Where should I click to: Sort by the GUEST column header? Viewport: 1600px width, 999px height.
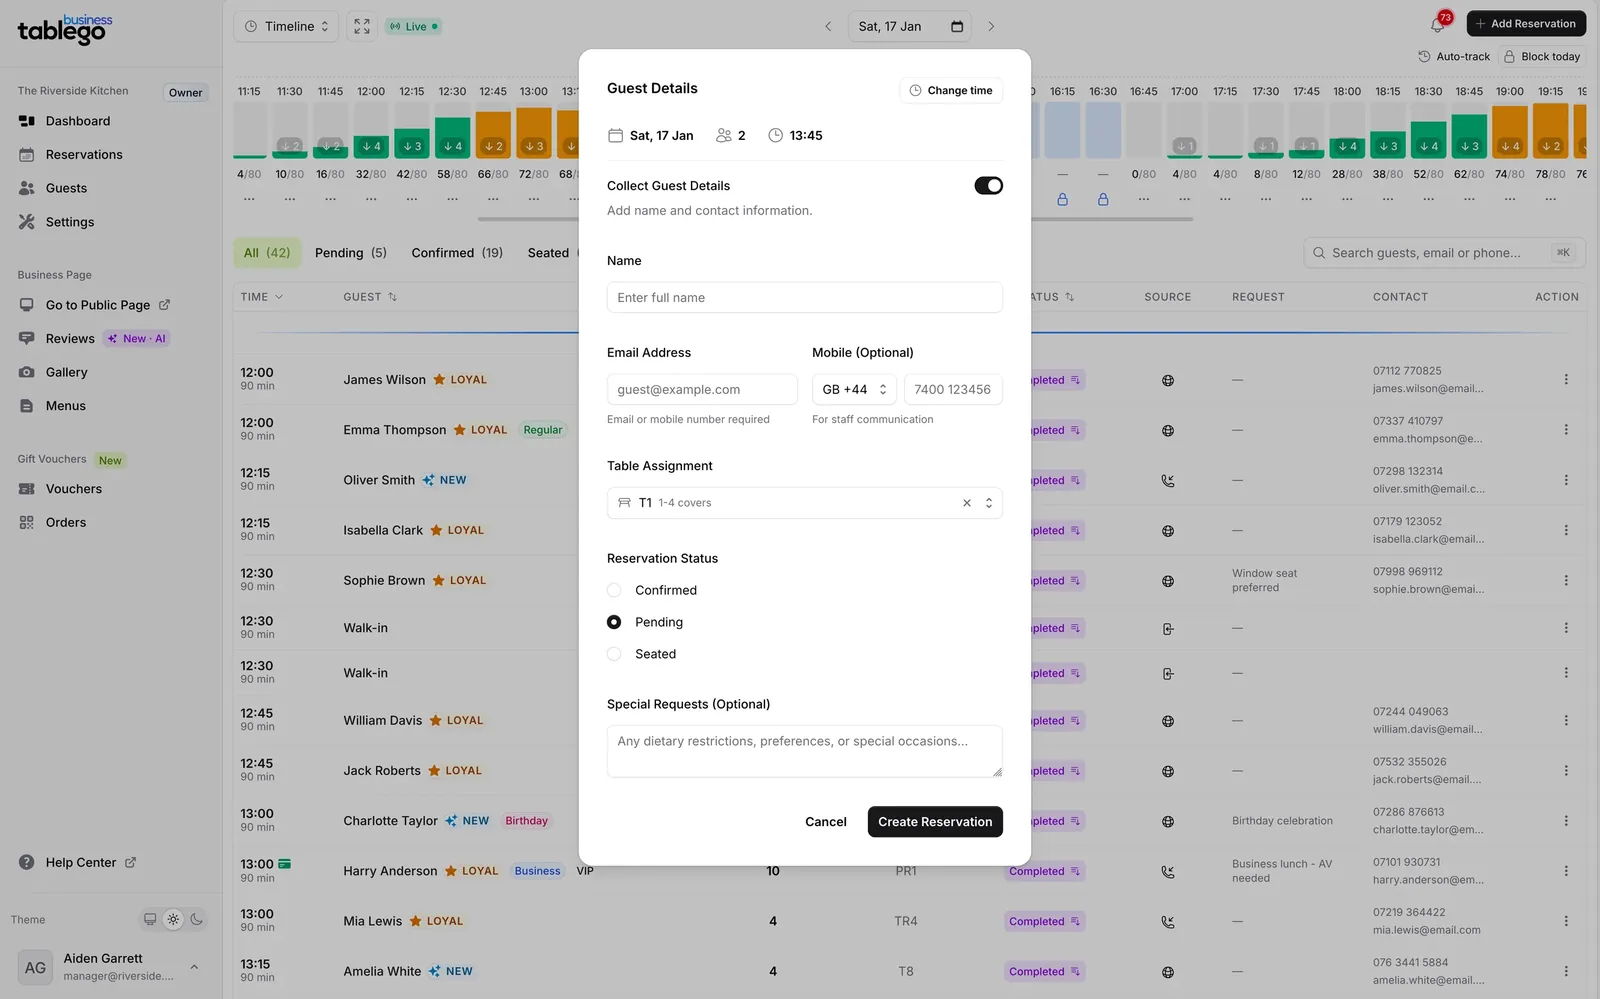(370, 297)
